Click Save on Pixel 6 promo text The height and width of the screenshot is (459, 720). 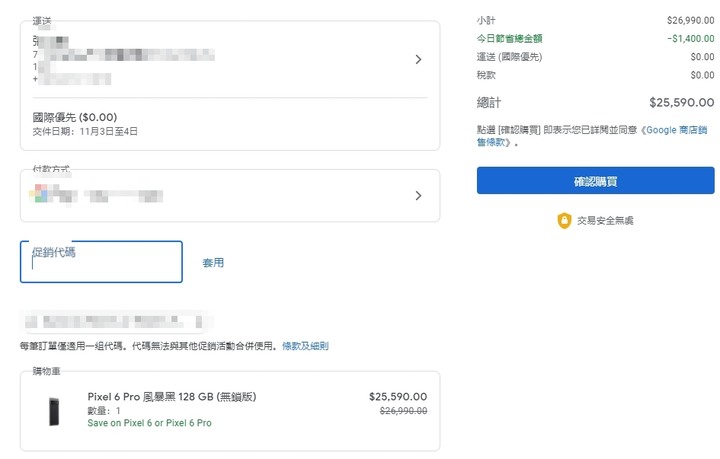149,423
